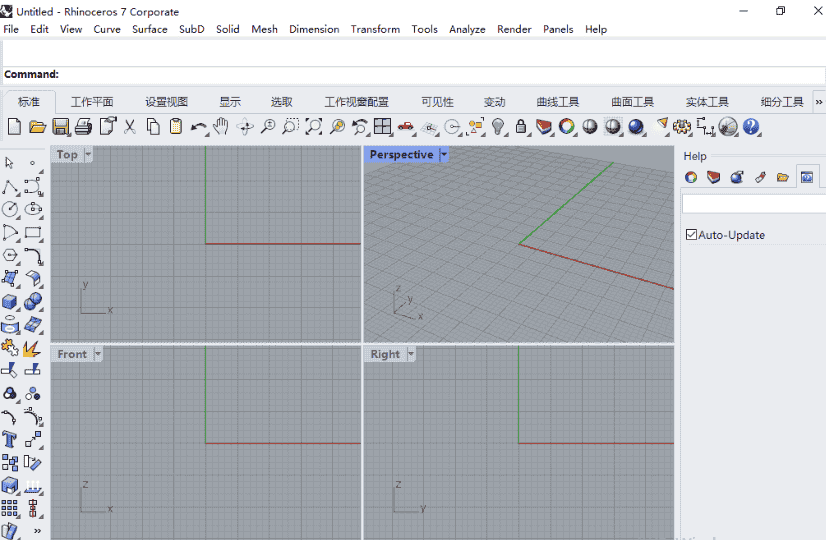Click the Undo arrow icon
The image size is (826, 540).
click(x=197, y=127)
